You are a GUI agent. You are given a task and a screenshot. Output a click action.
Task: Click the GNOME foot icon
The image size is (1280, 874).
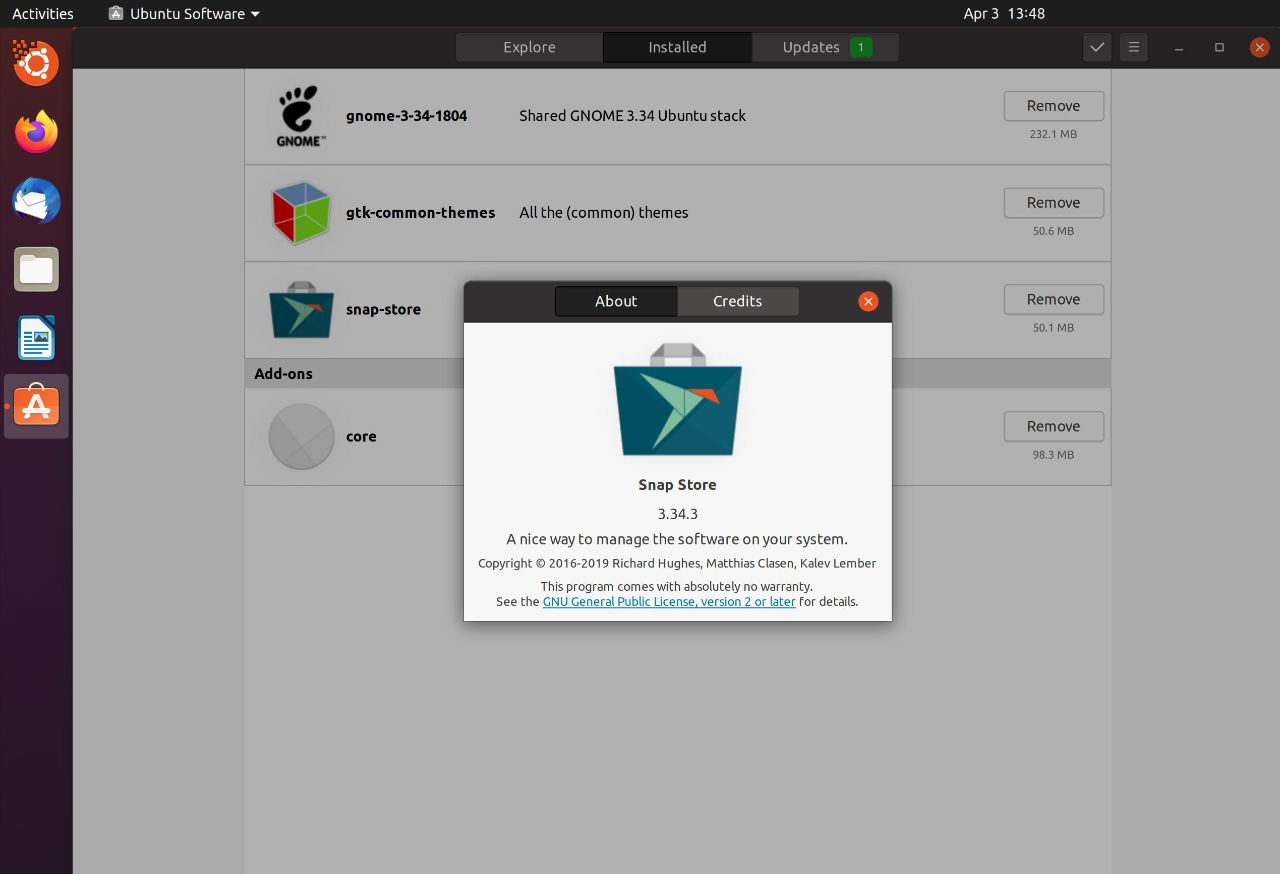300,116
